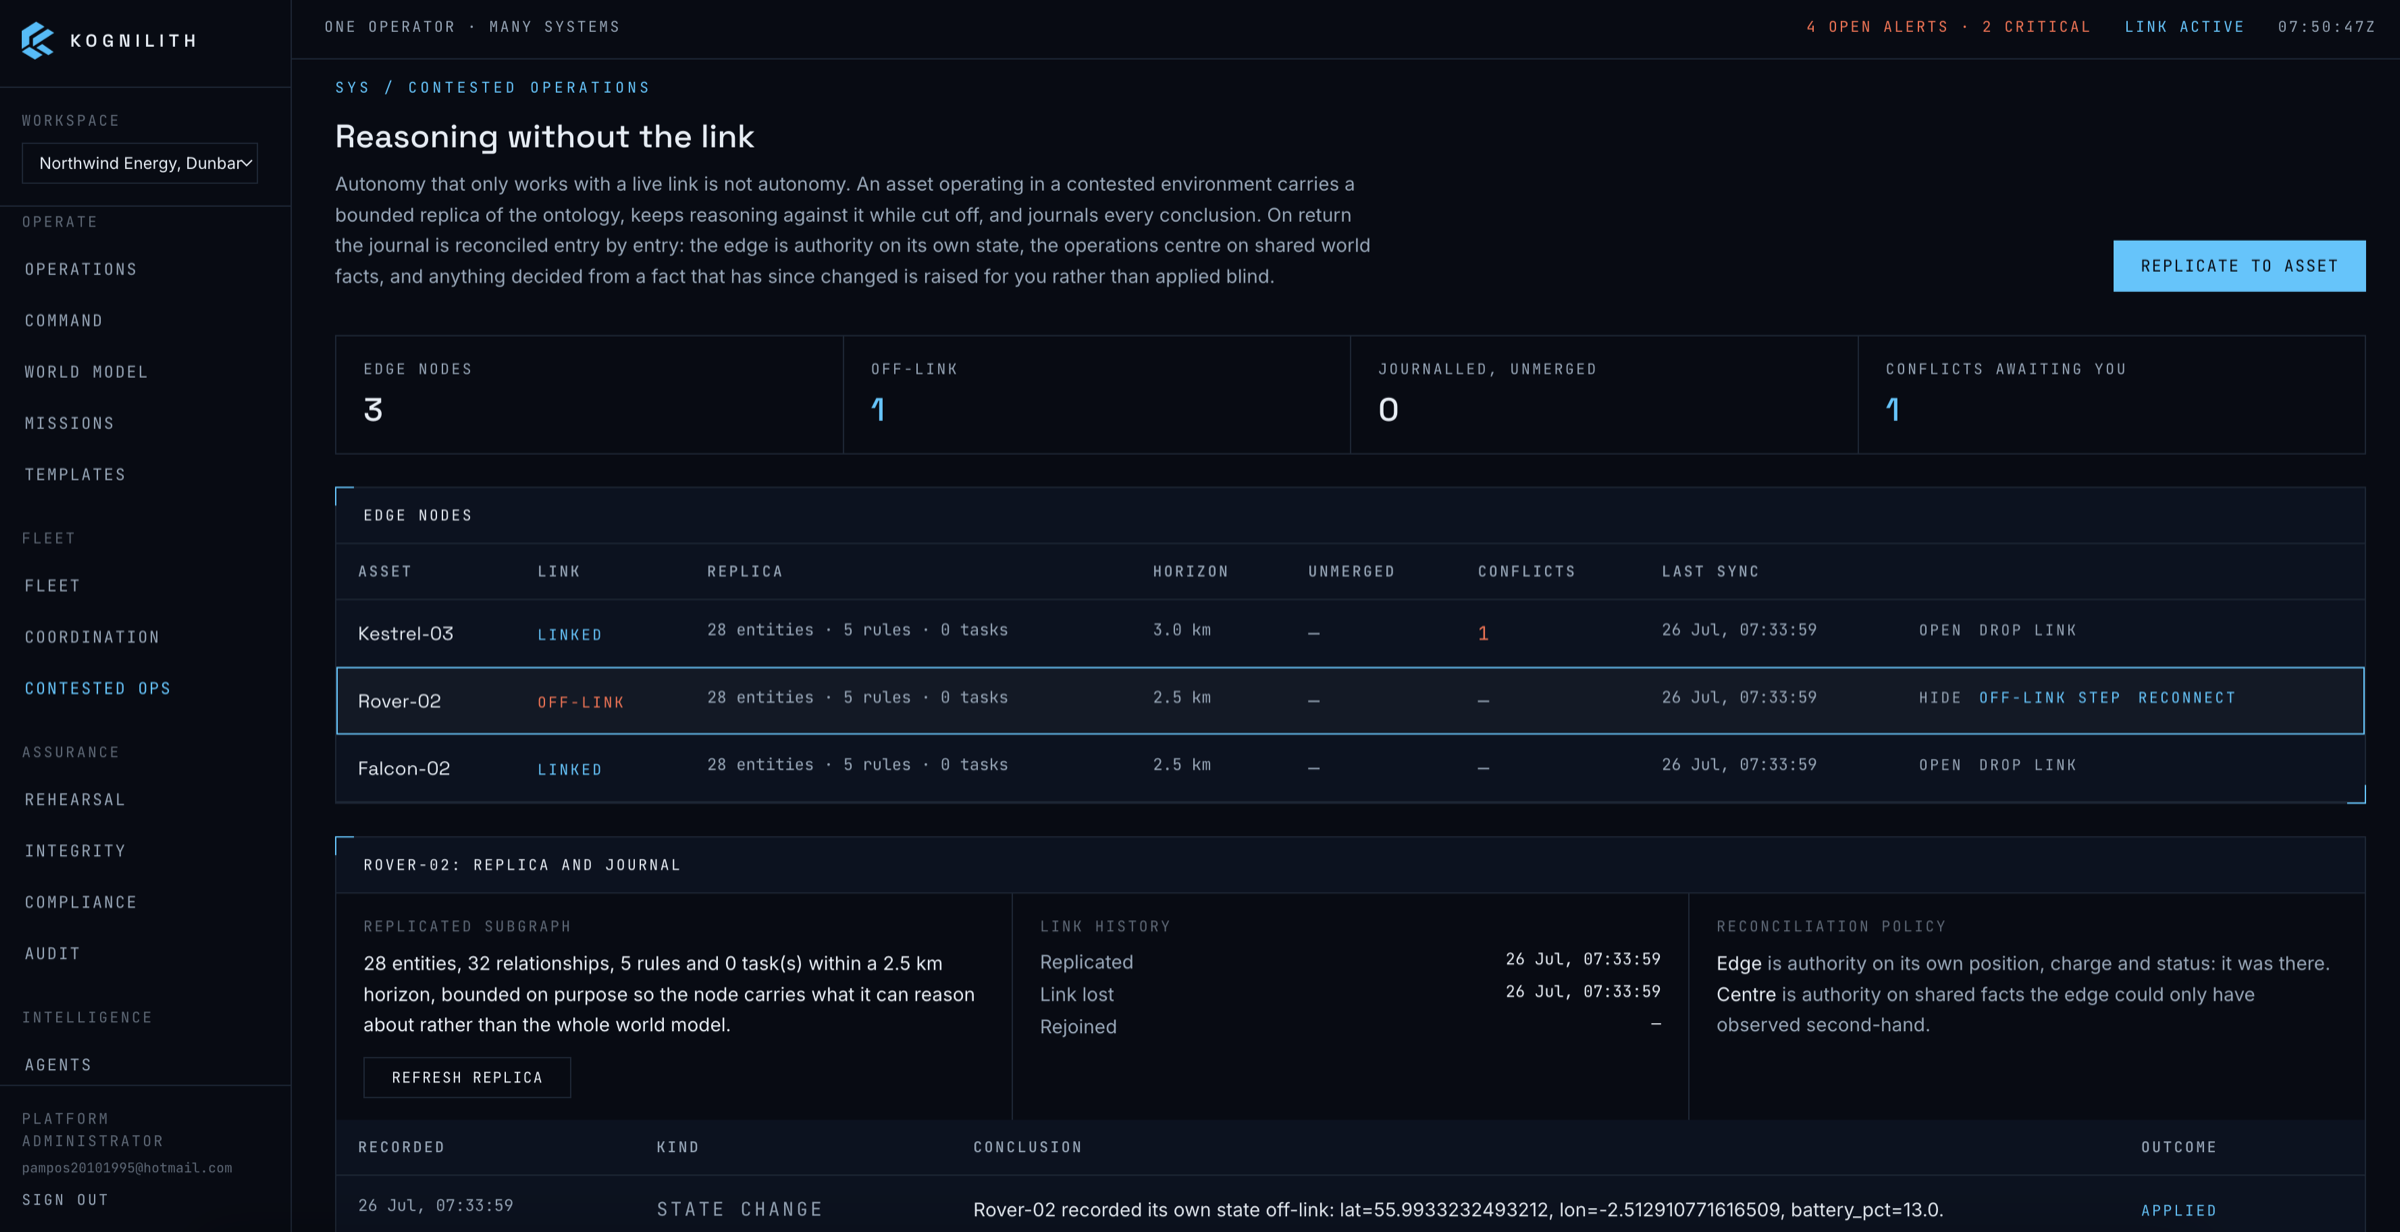The height and width of the screenshot is (1232, 2400).
Task: Open the Northwind Energy workspace dropdown
Action: pyautogui.click(x=140, y=163)
